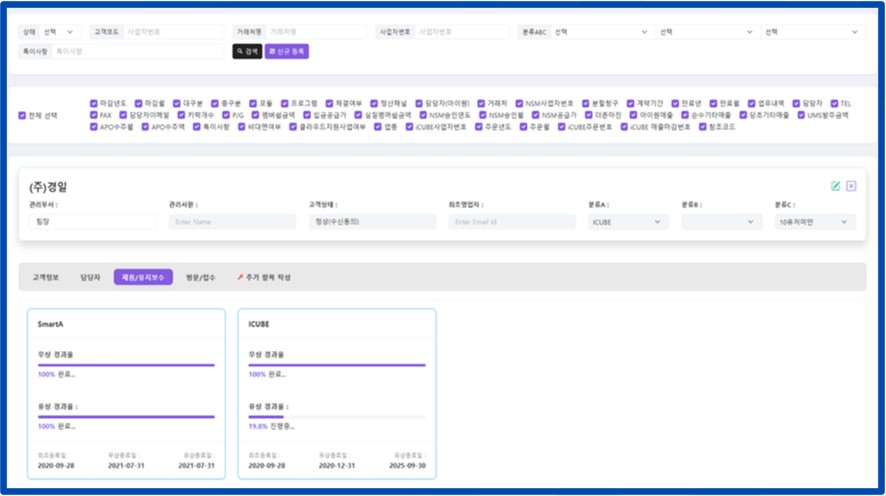Open the 분류A dropdown showing ICUBE
This screenshot has width=886, height=496.
click(x=628, y=222)
